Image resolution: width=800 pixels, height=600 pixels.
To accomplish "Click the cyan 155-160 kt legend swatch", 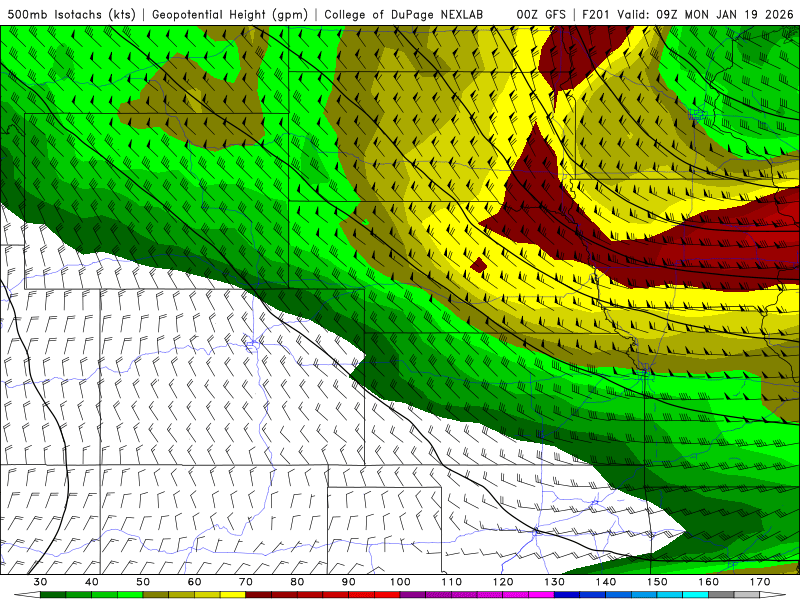I will (695, 595).
